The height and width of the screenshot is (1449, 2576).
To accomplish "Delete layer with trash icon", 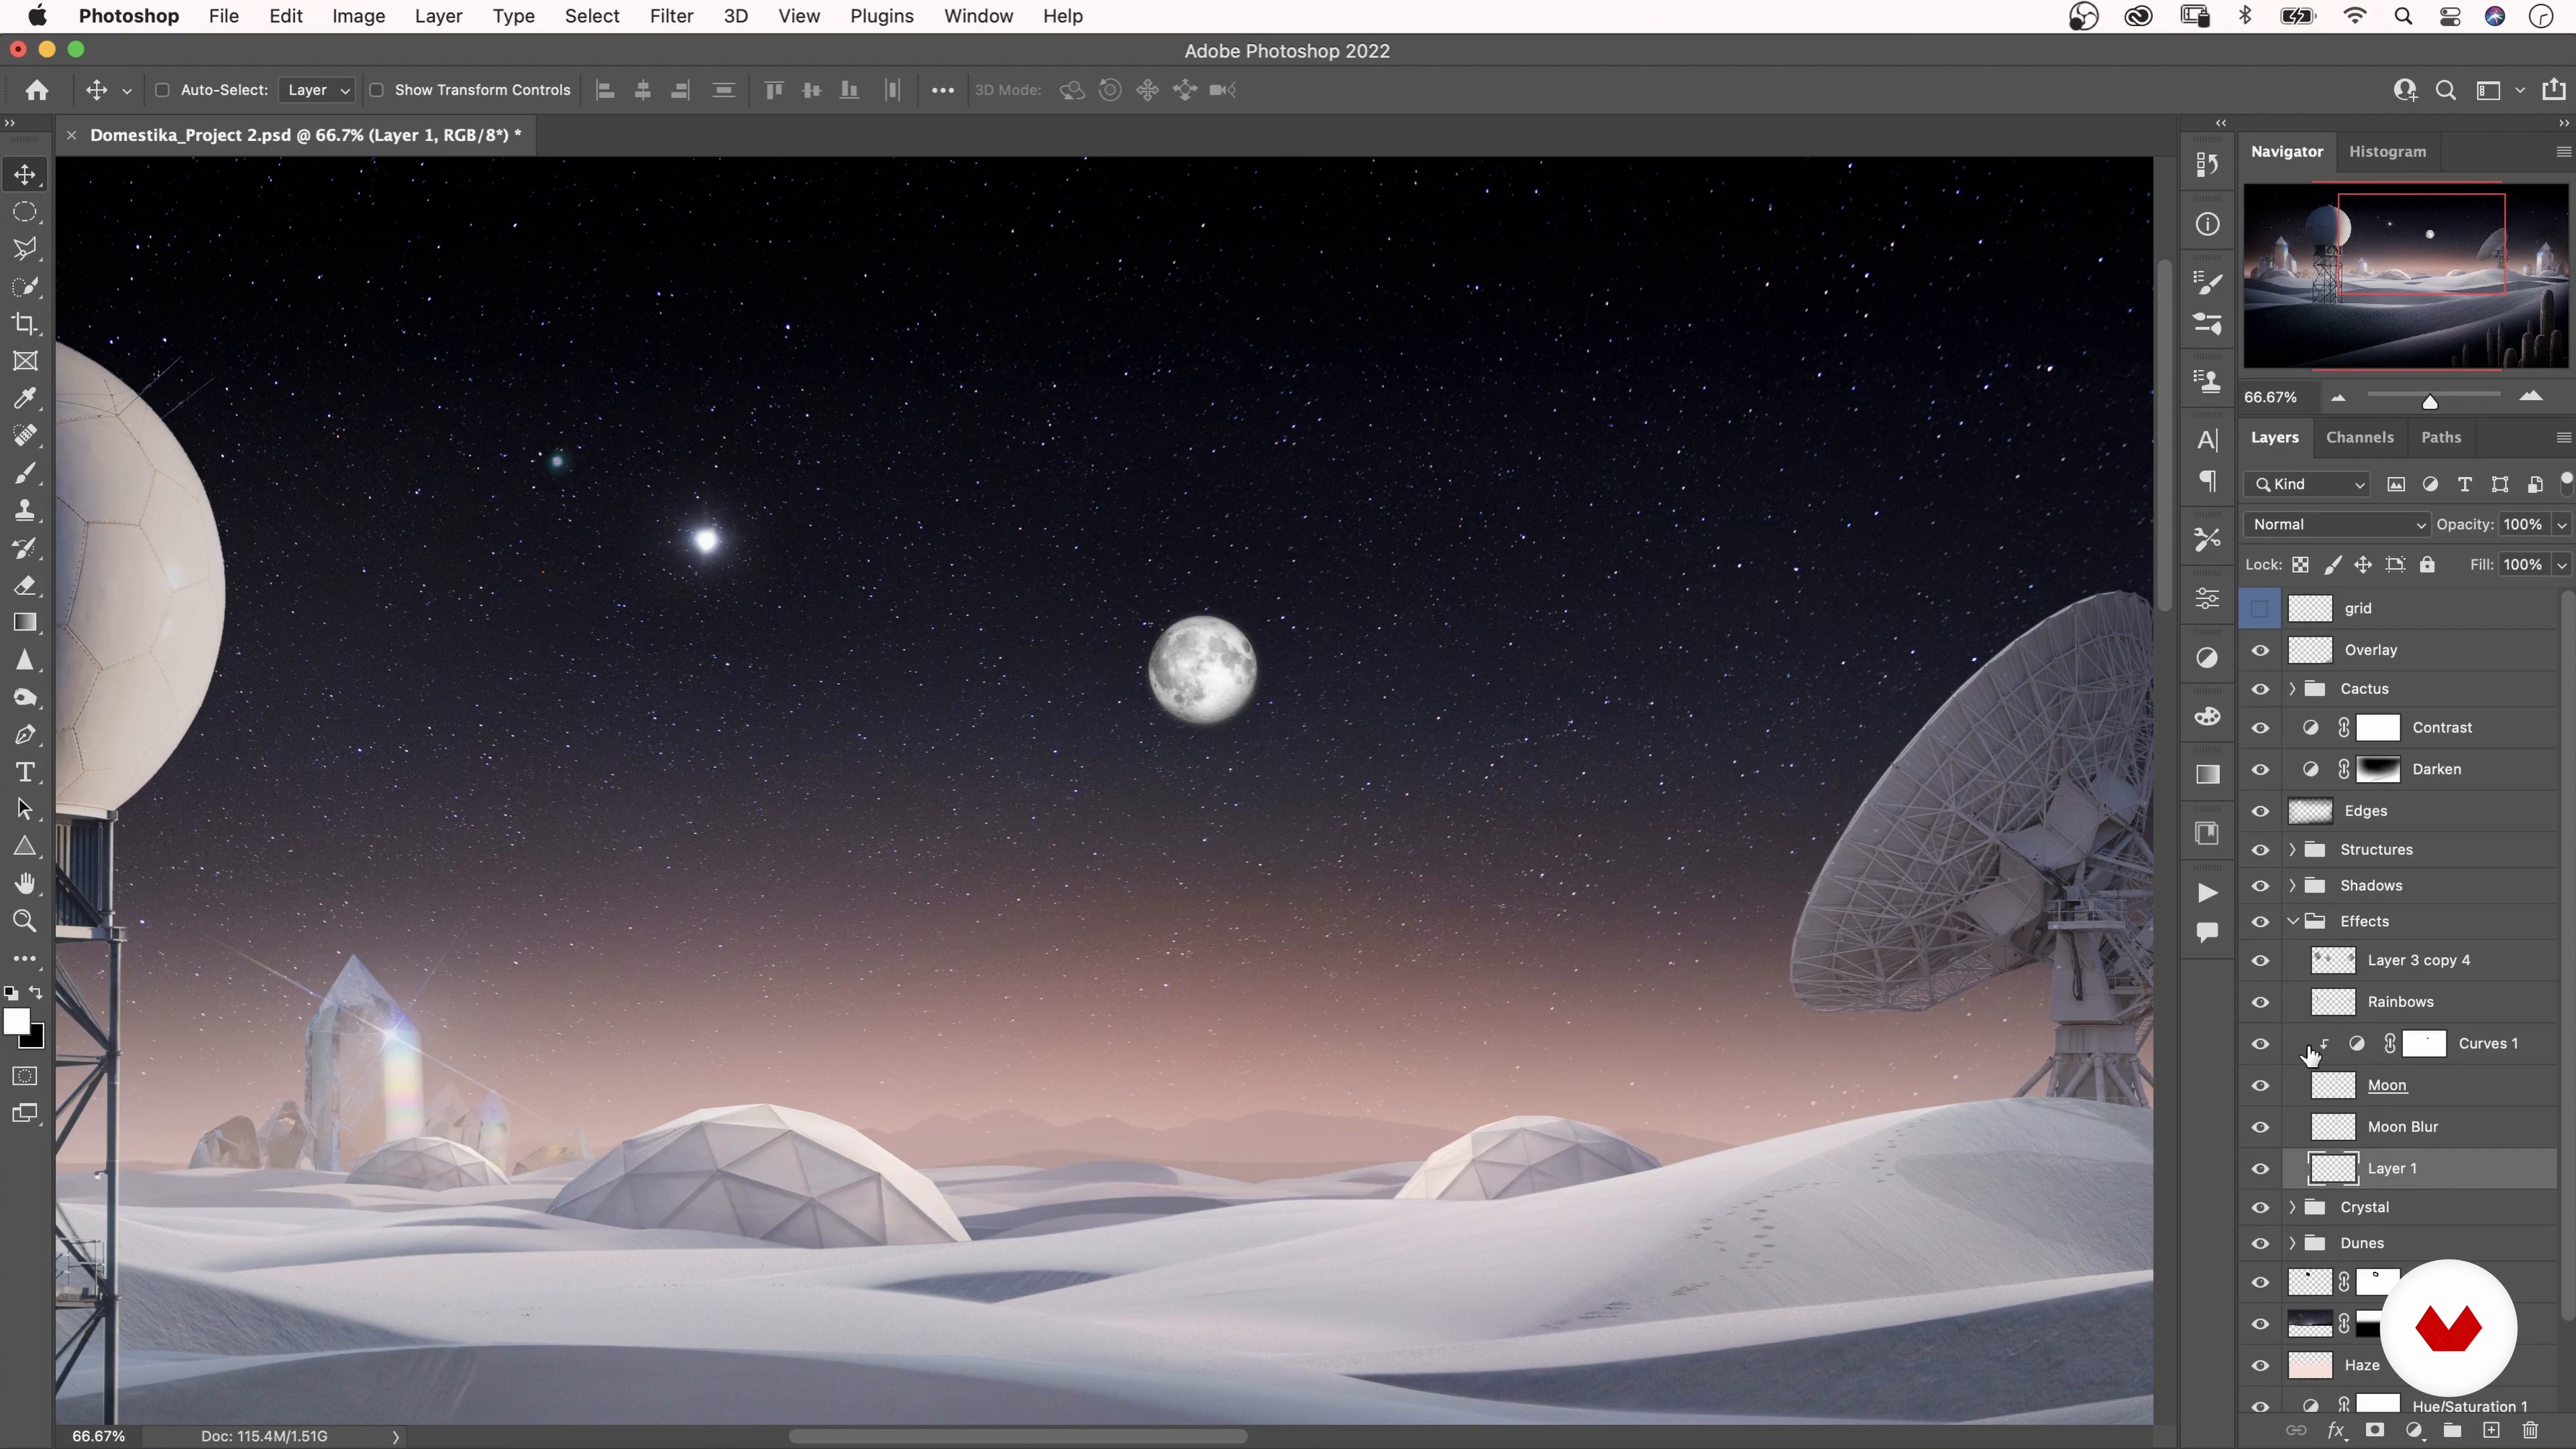I will [x=2530, y=1430].
